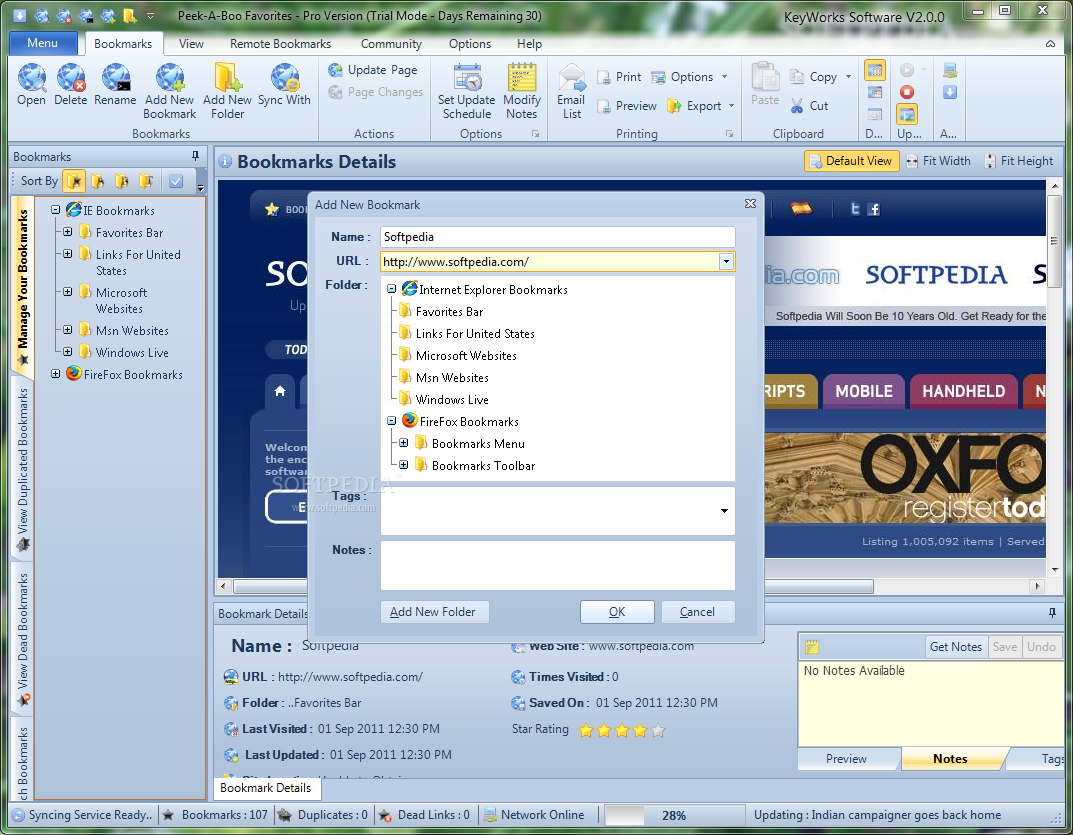The width and height of the screenshot is (1073, 835).
Task: Expand the Bookmarks Menu folder in the dialog
Action: [404, 444]
